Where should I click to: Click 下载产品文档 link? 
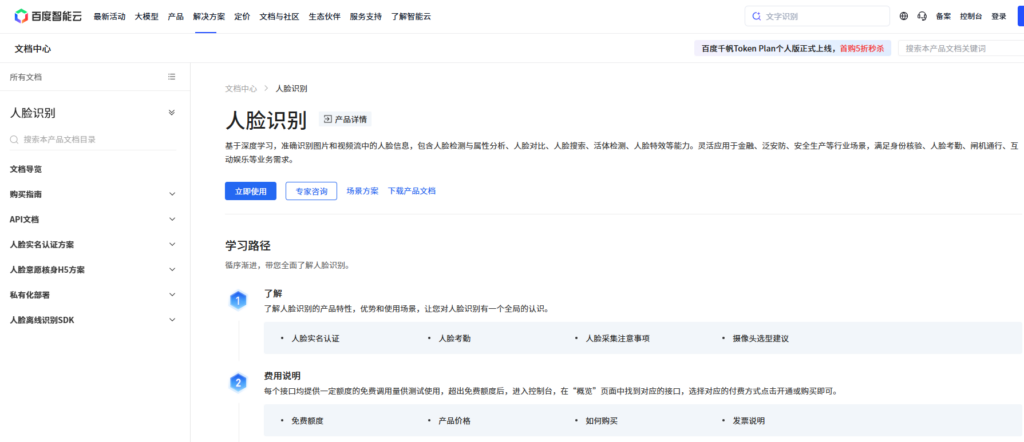[411, 191]
